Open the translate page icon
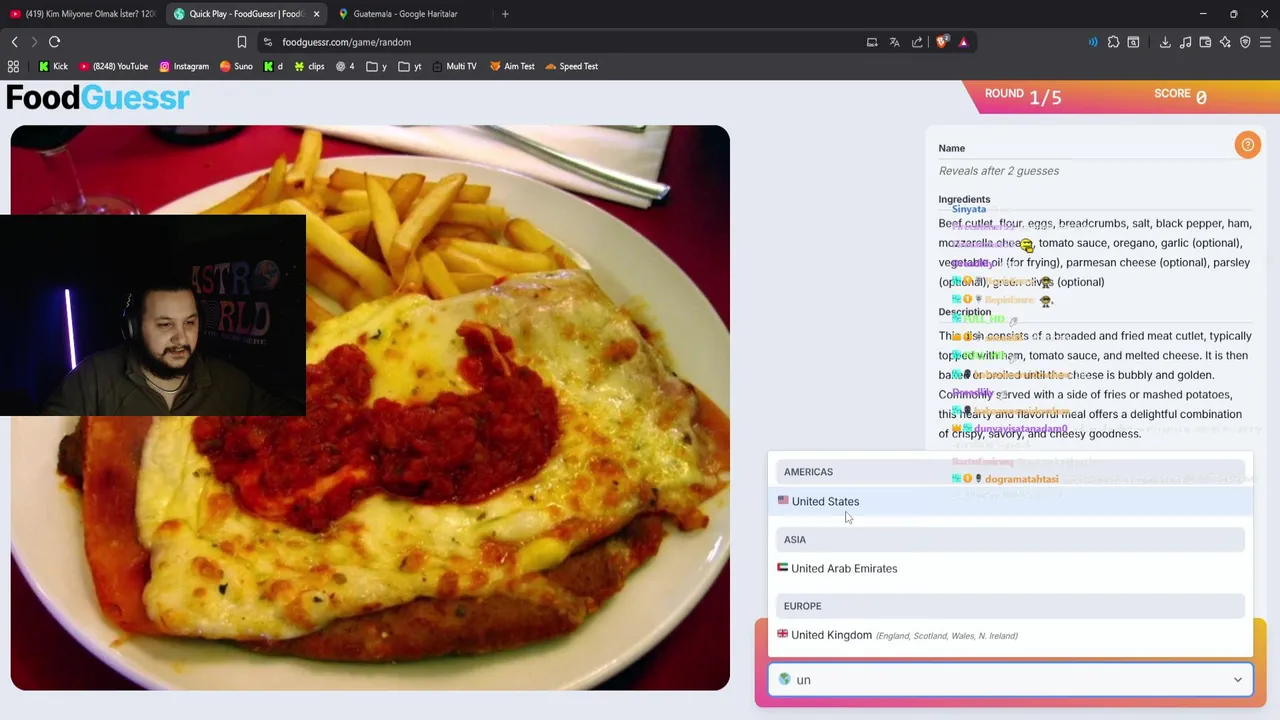Viewport: 1280px width, 720px height. click(x=894, y=42)
